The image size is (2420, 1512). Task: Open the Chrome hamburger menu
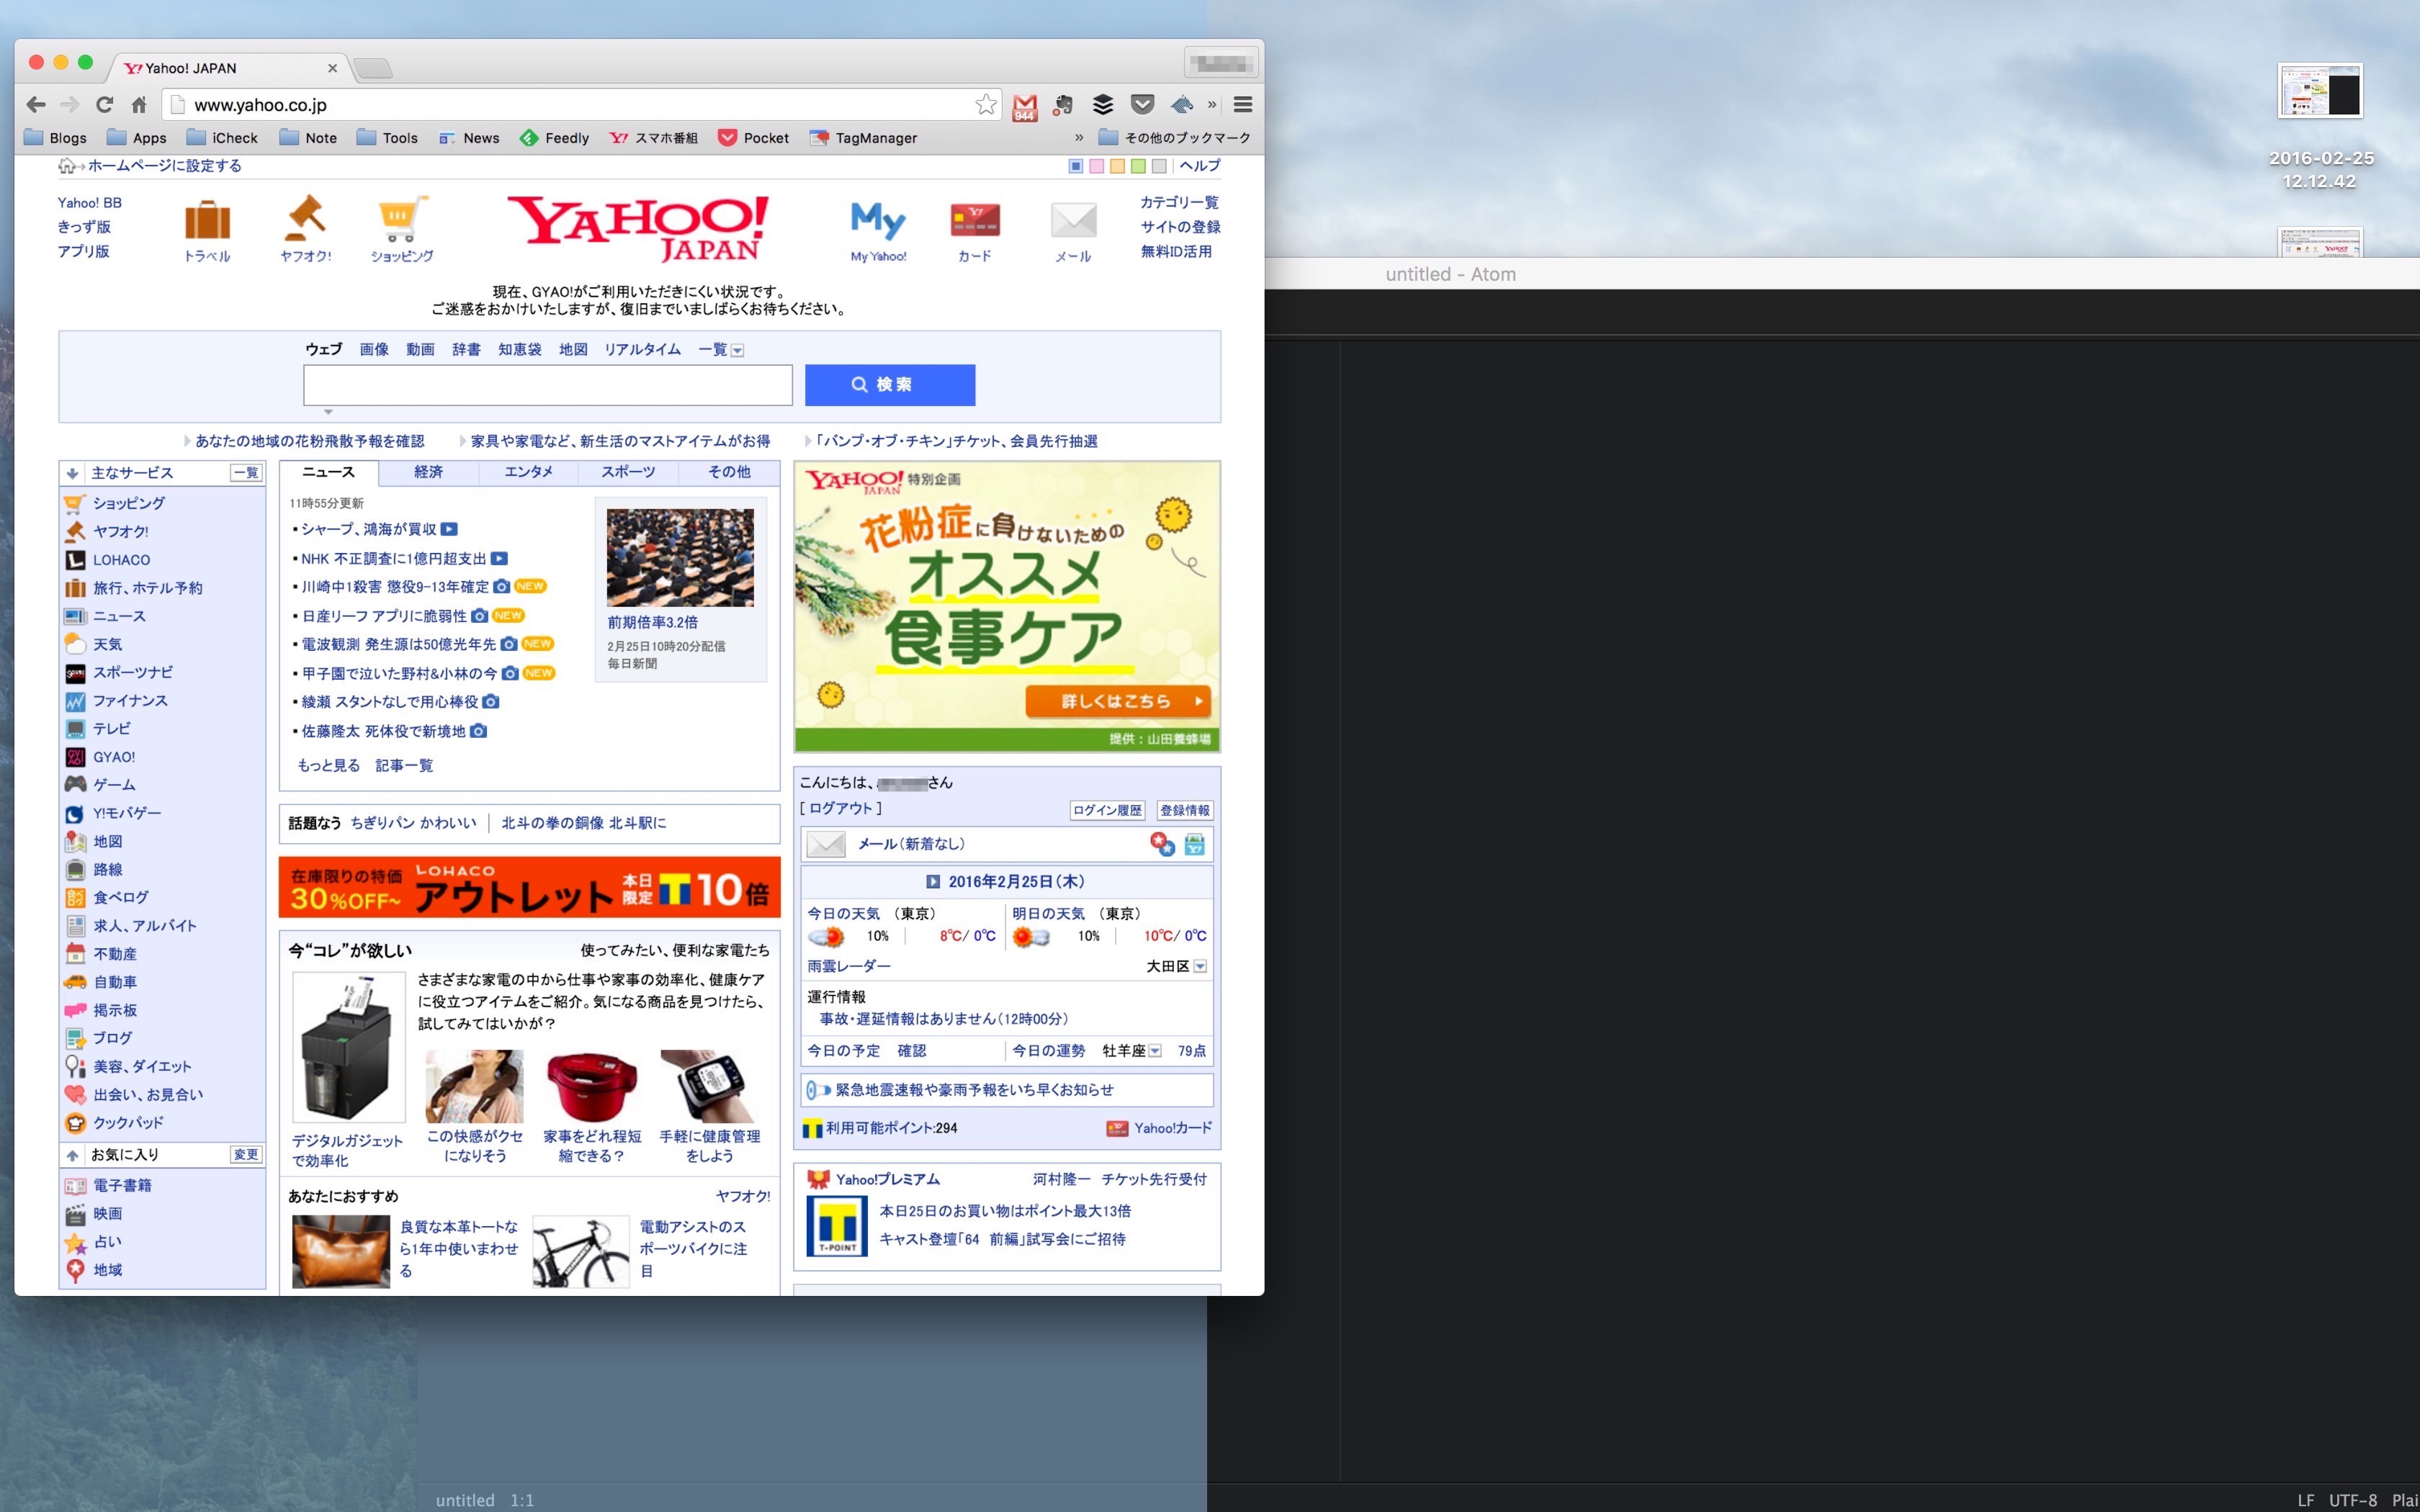click(1242, 104)
